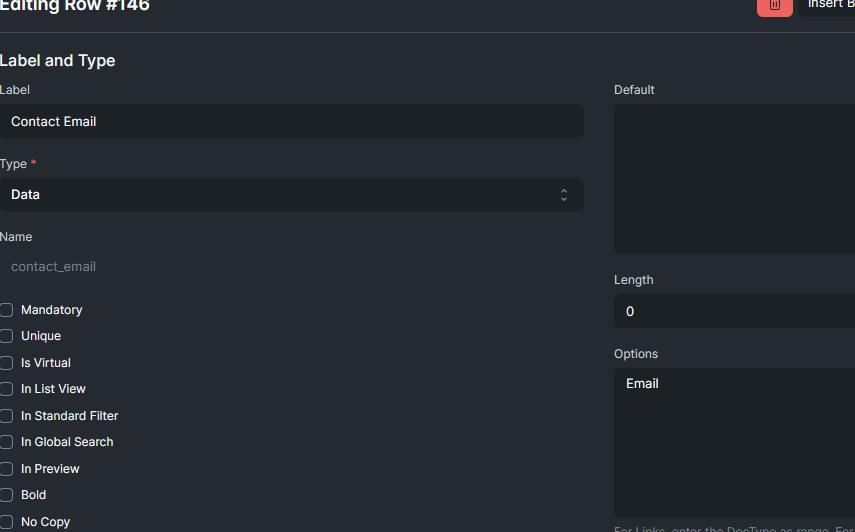Screen dimensions: 855x532
Task: Enable In Standard Filter checkbox
Action: [x=7, y=416]
